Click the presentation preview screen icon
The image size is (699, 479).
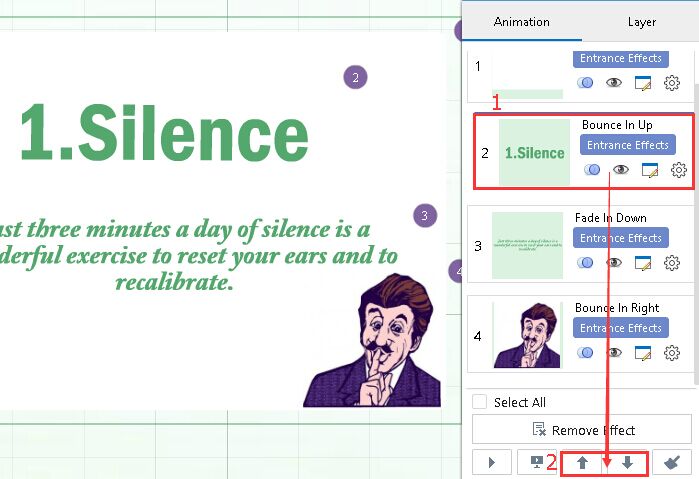(537, 463)
